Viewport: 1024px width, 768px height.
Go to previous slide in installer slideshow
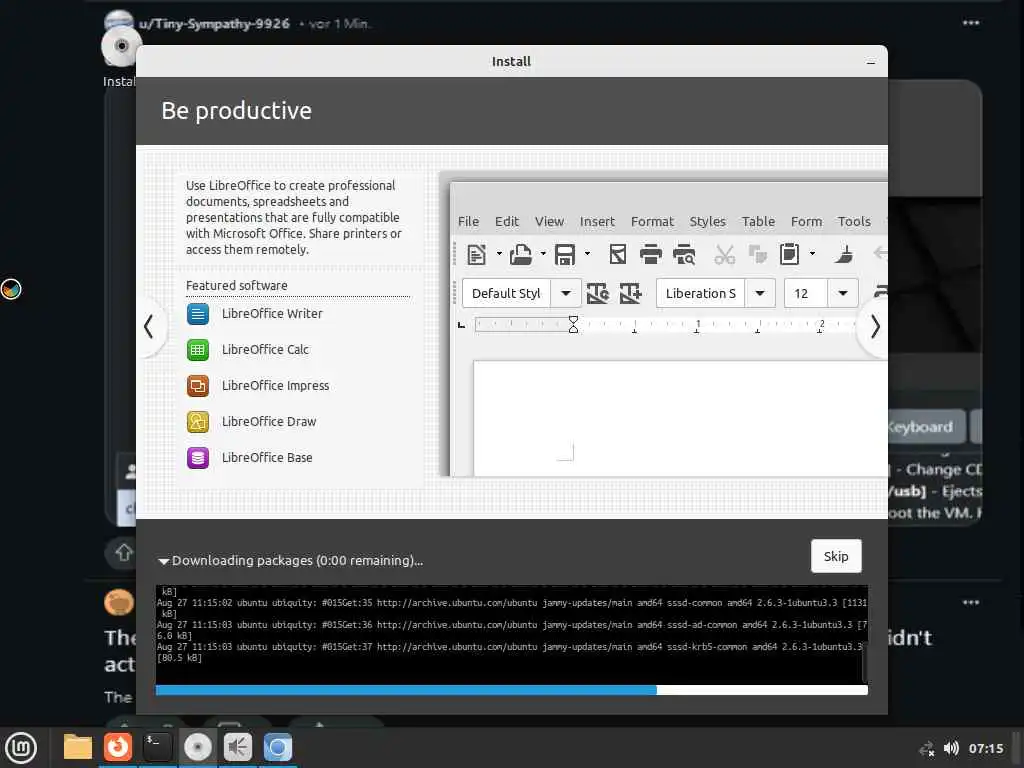[x=149, y=327]
